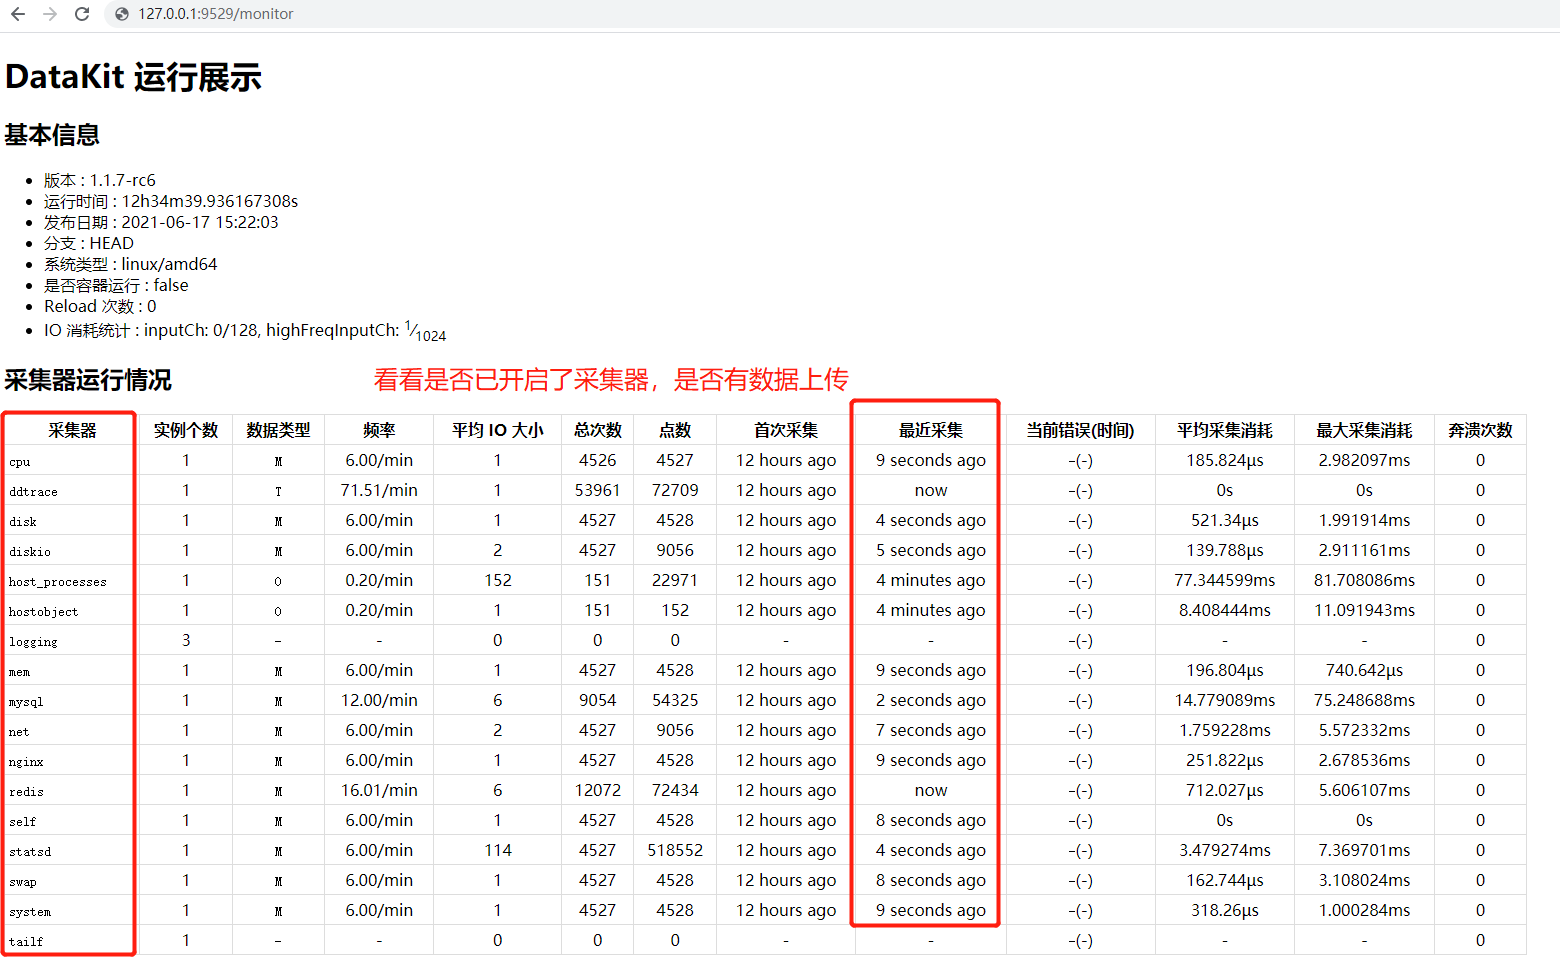The width and height of the screenshot is (1560, 958).
Task: Reload the monitor page
Action: coord(82,14)
